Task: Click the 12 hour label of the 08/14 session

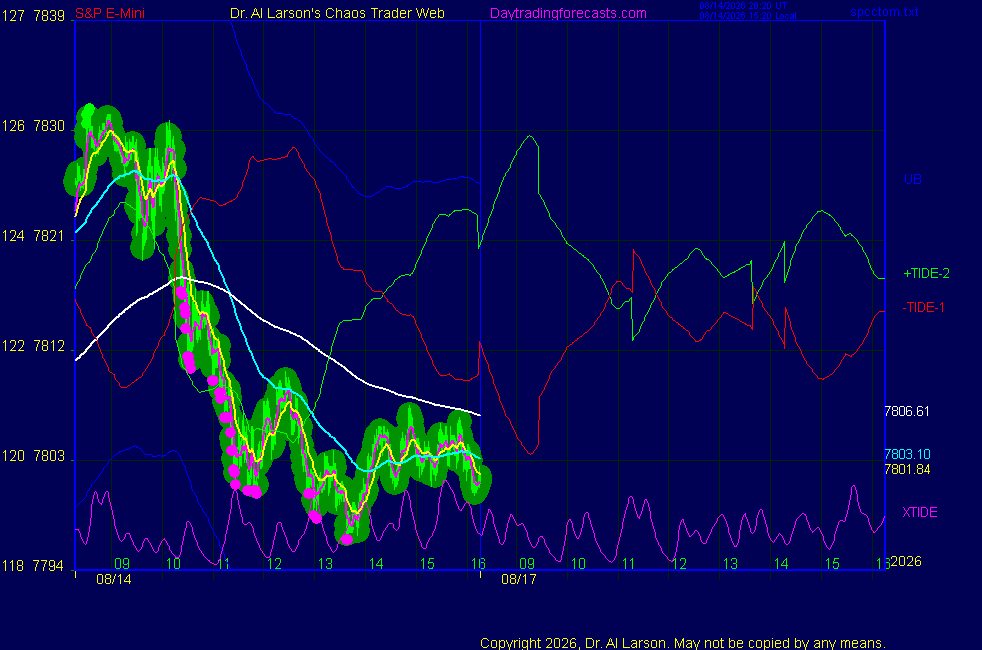Action: [274, 564]
